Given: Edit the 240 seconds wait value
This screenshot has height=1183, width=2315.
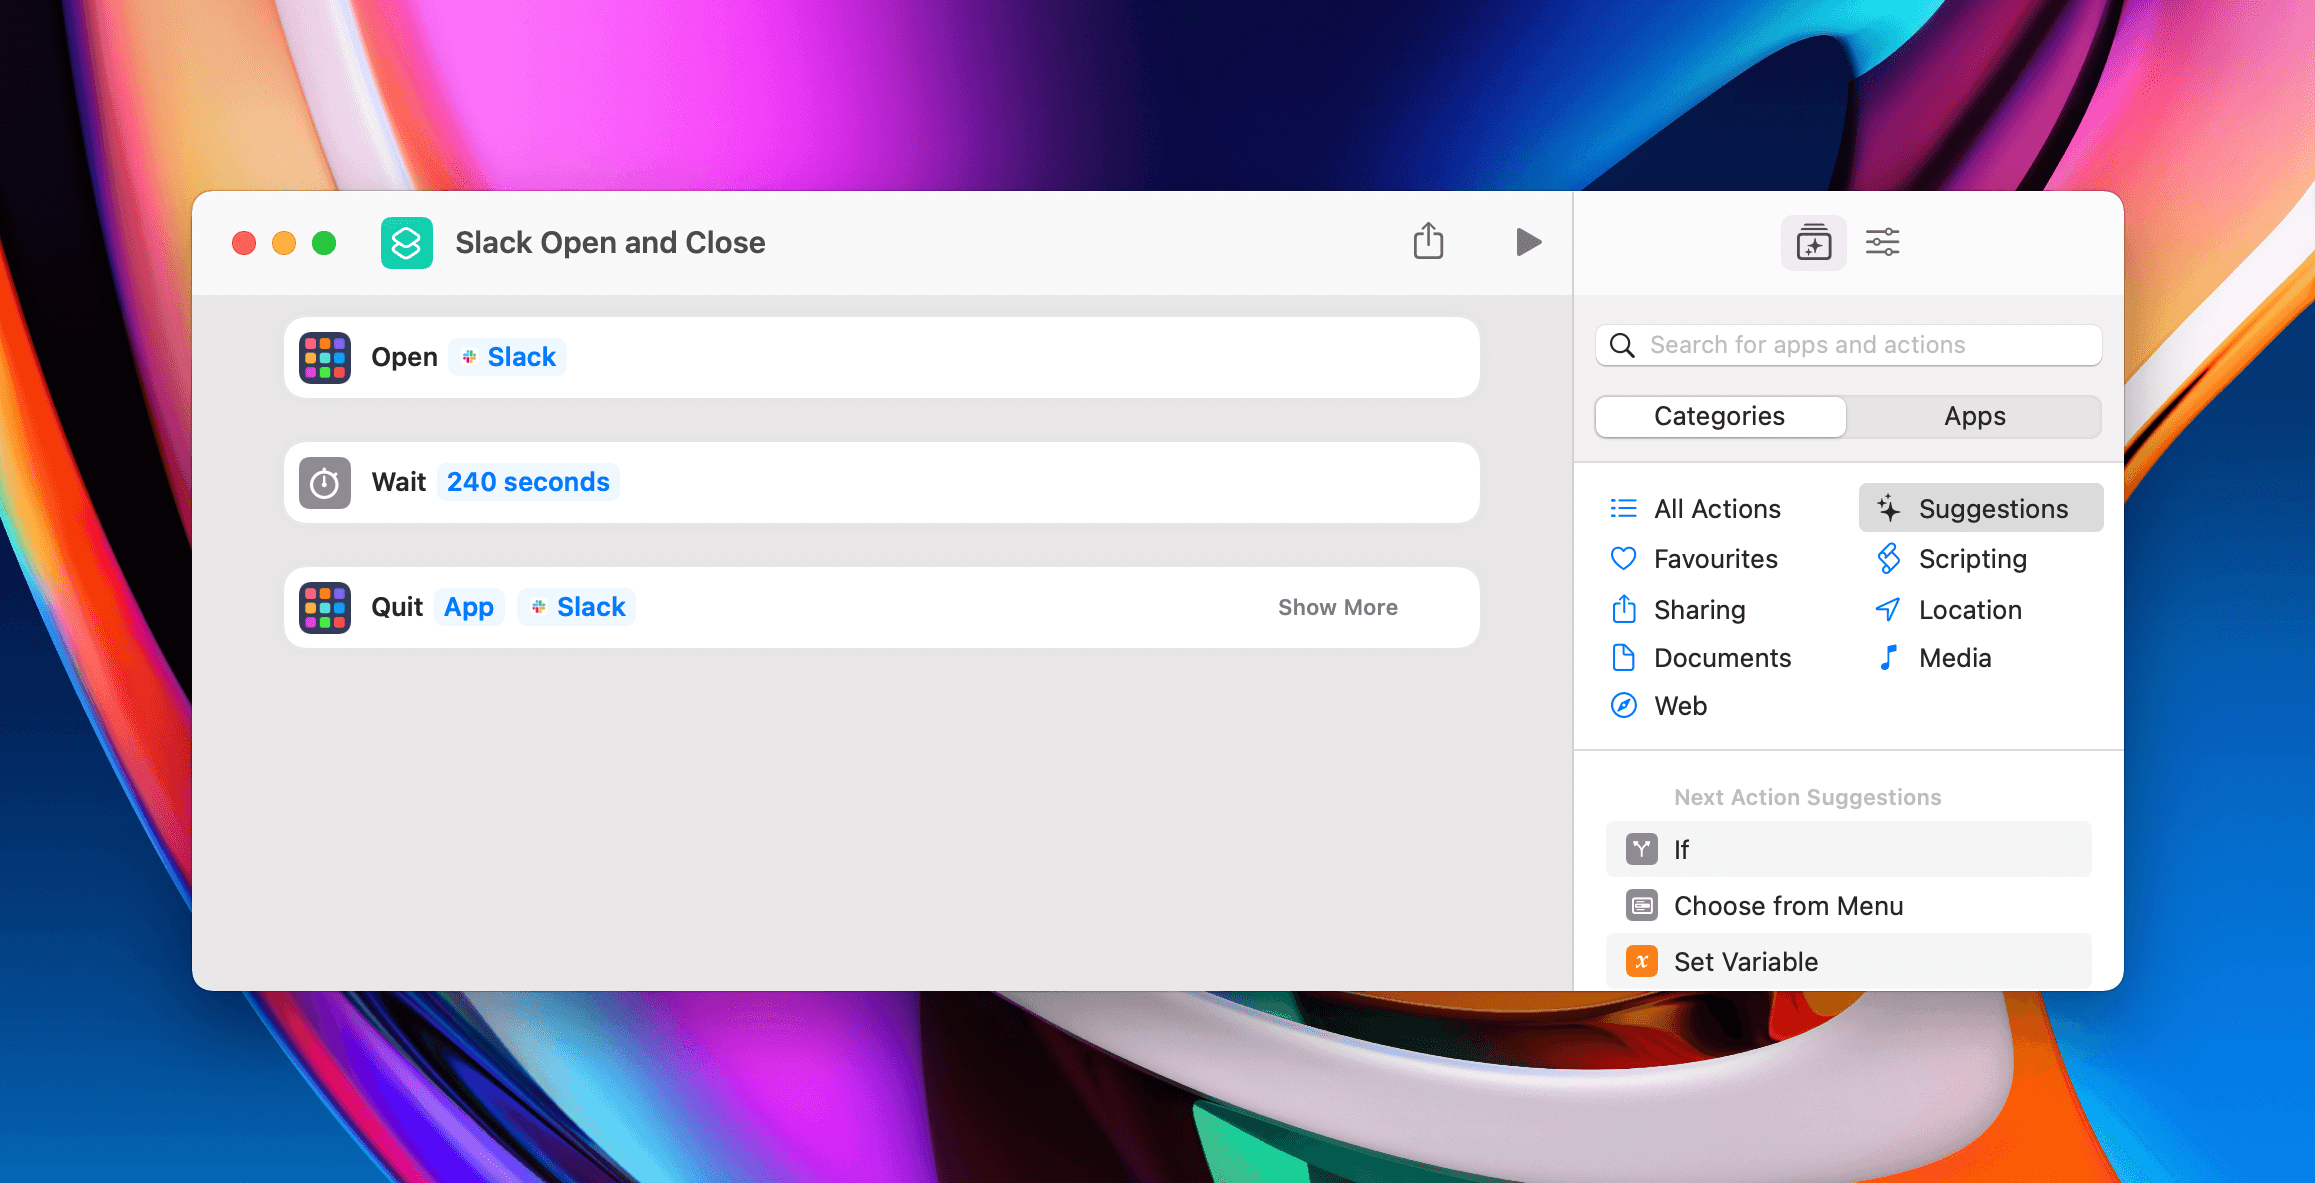Looking at the screenshot, I should (x=527, y=482).
